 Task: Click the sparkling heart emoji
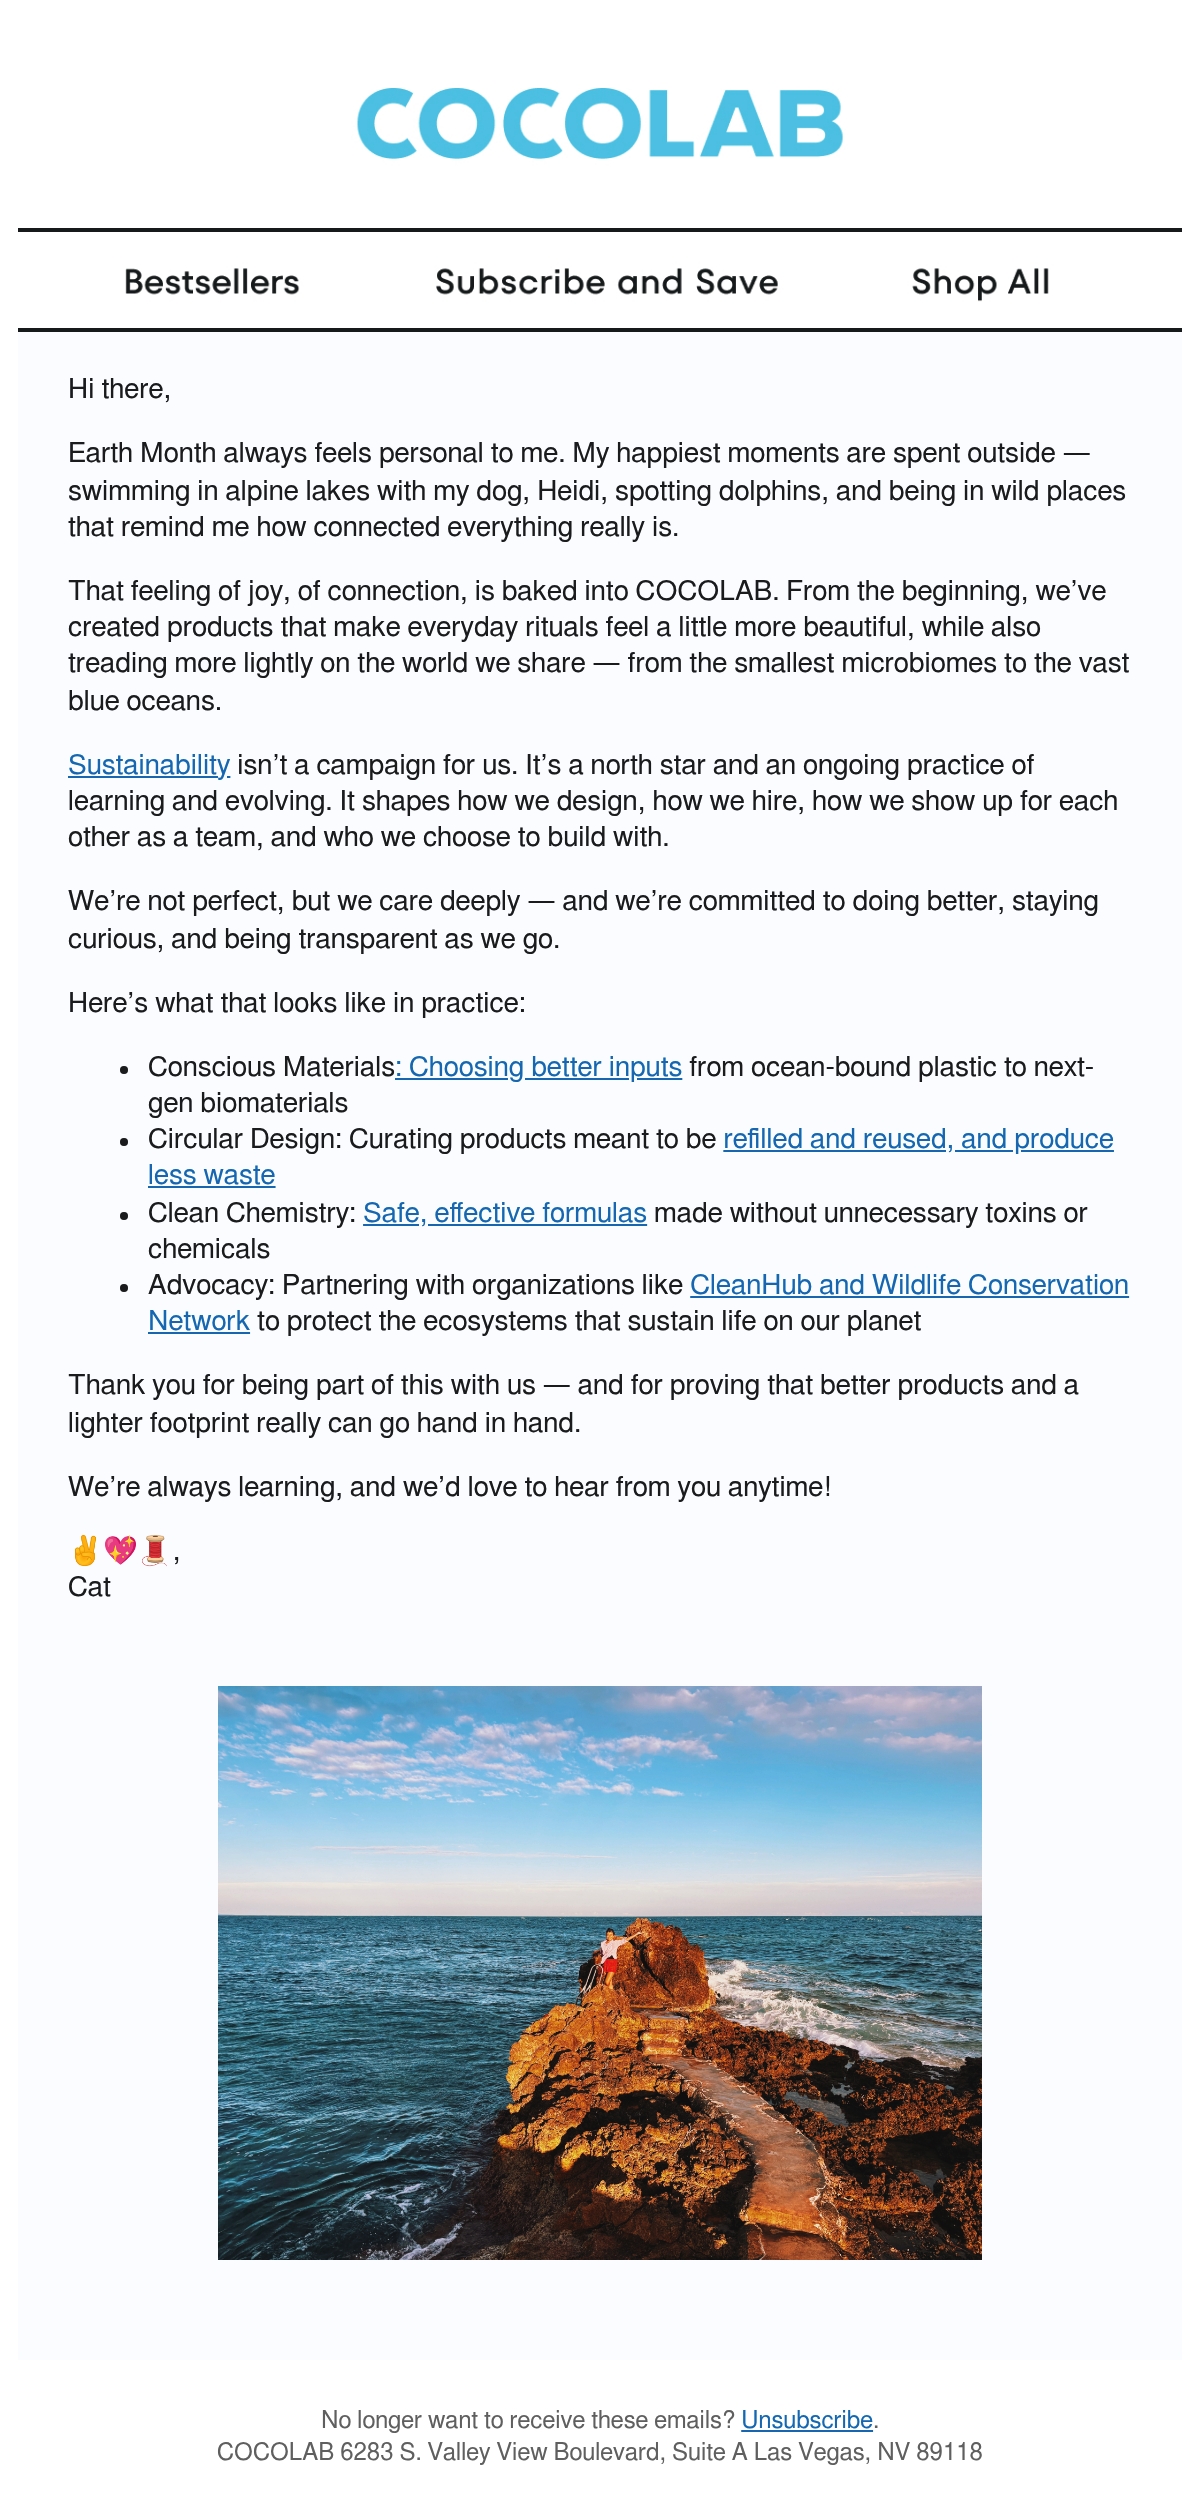(120, 1550)
